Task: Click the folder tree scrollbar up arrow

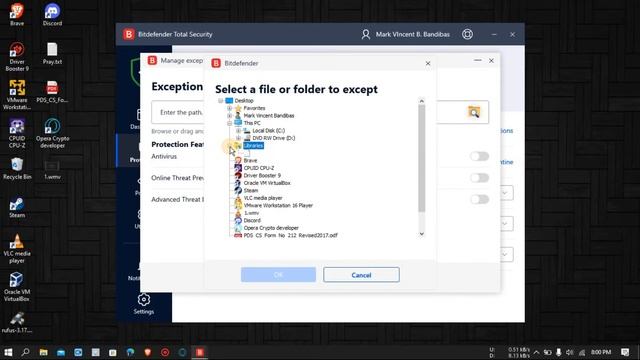Action: pos(422,101)
